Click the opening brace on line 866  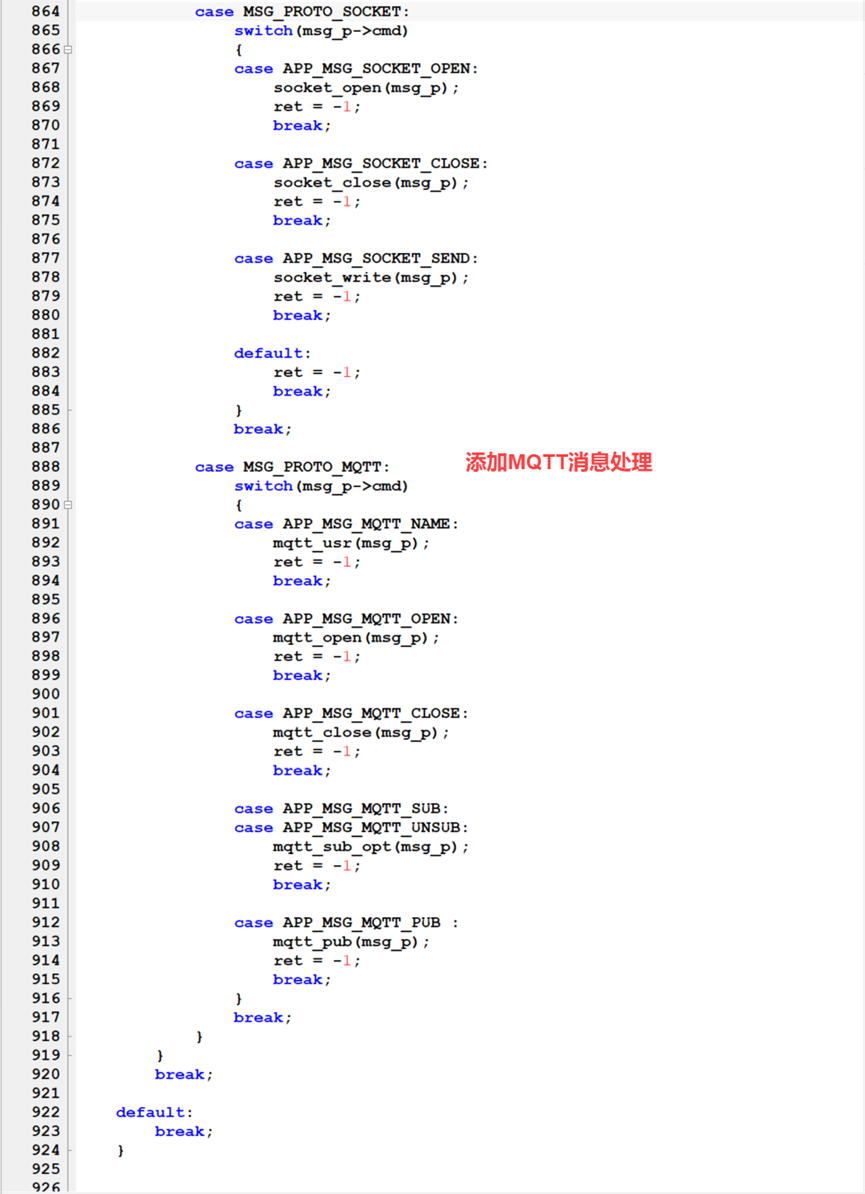[x=238, y=50]
